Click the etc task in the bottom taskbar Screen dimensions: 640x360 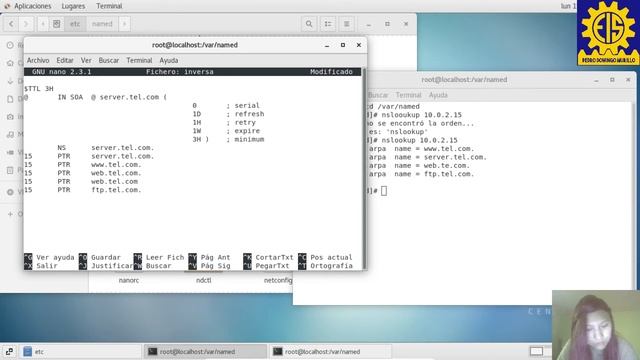coord(82,351)
